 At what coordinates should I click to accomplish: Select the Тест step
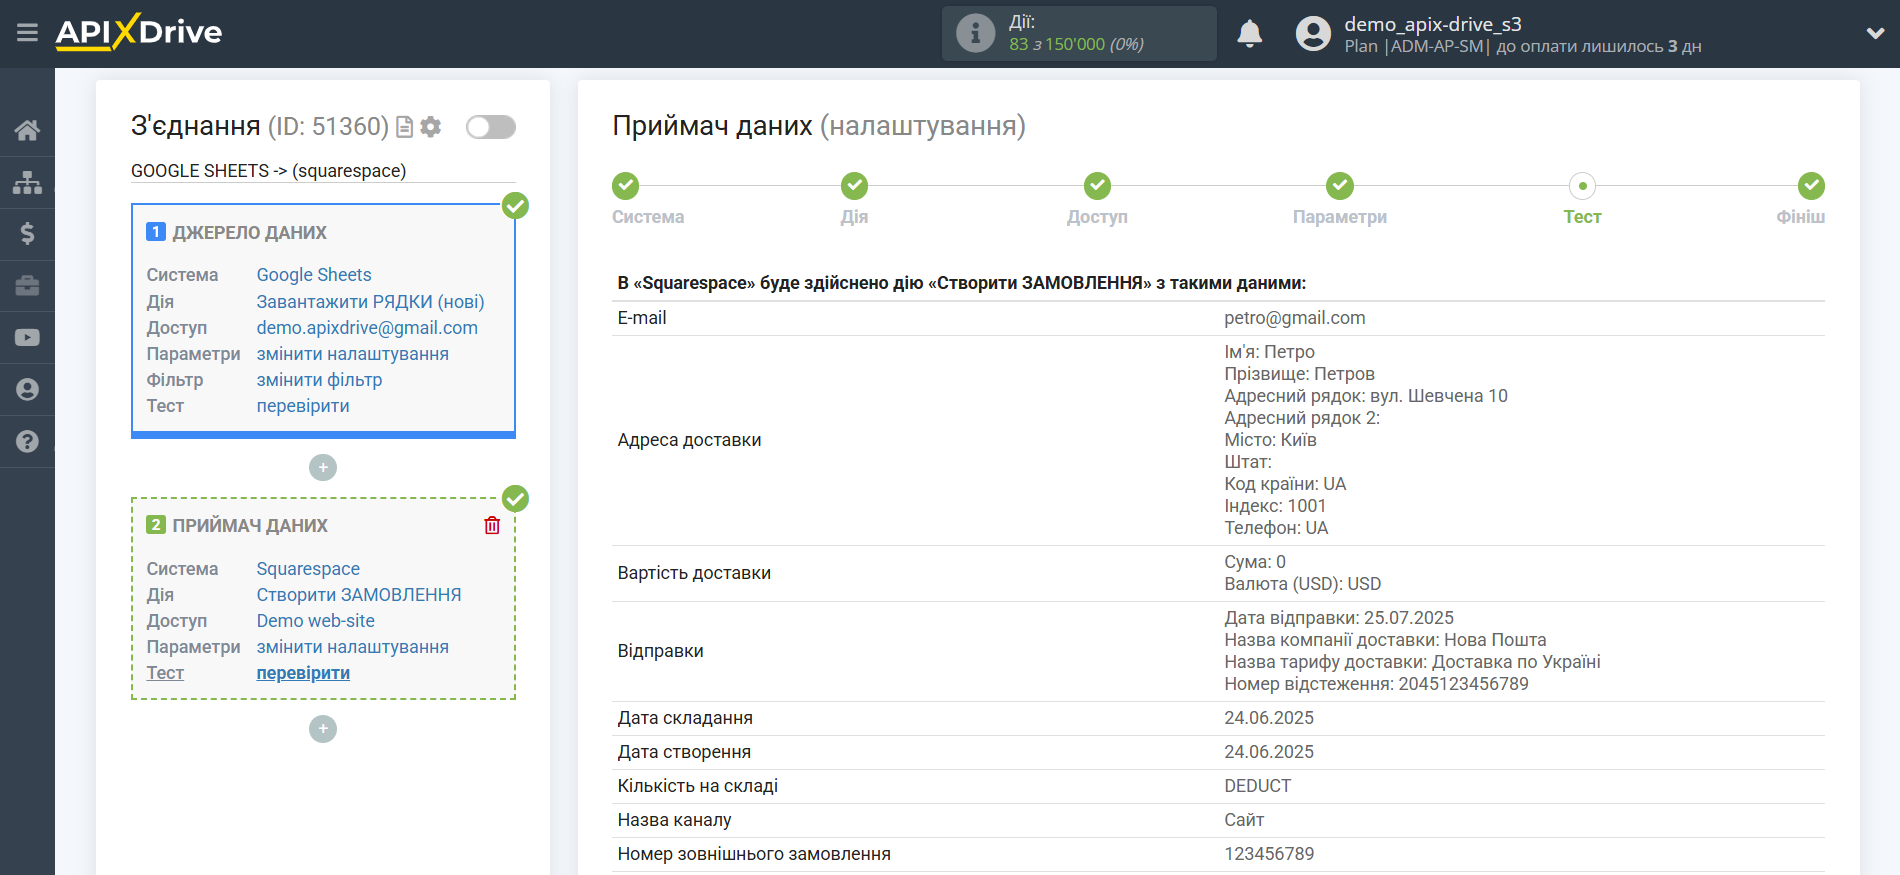[1582, 186]
